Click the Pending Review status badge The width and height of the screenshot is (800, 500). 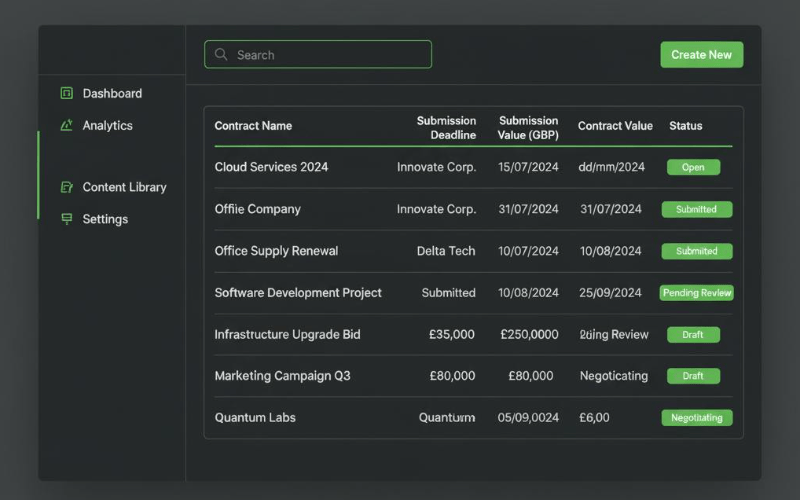696,293
